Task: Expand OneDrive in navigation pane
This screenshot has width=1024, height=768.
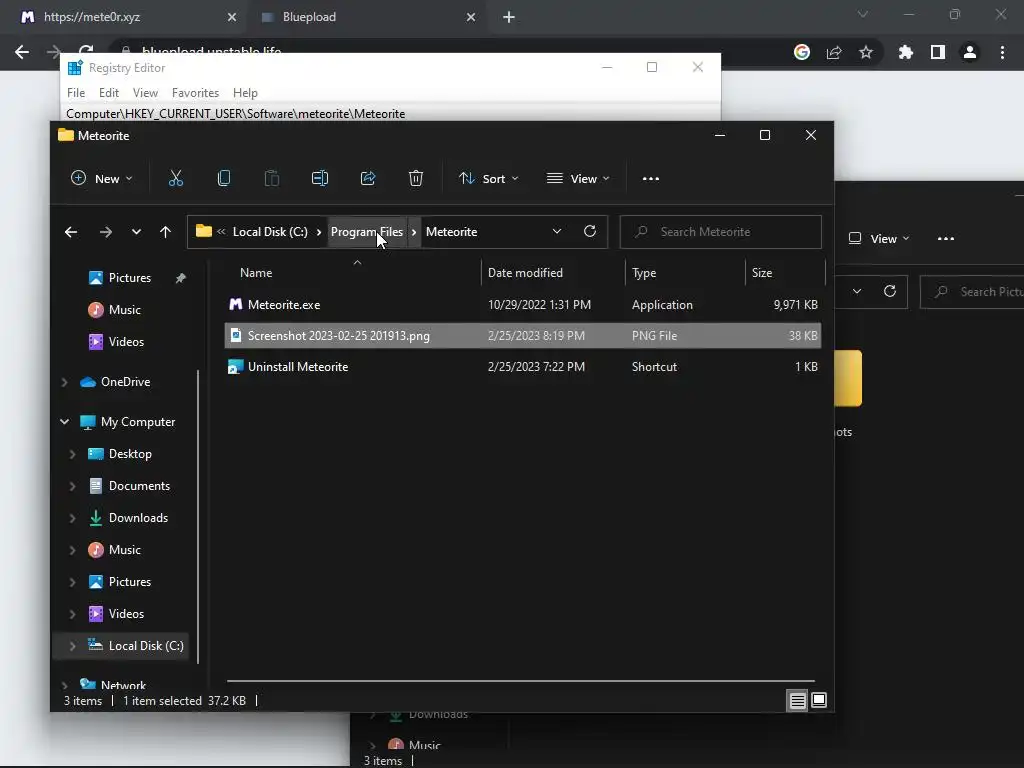Action: tap(64, 382)
